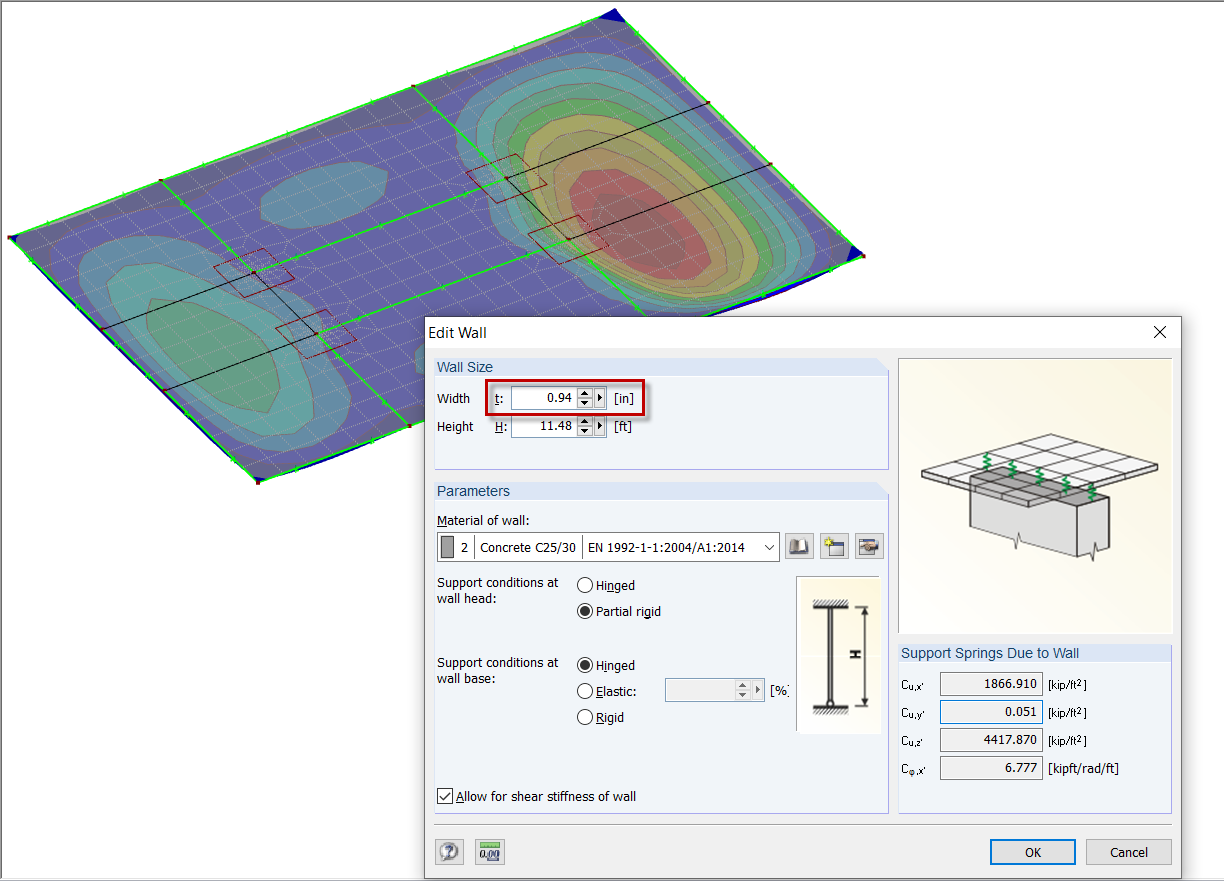
Task: Uncheck Allow for shear stiffness of wall
Action: click(445, 796)
